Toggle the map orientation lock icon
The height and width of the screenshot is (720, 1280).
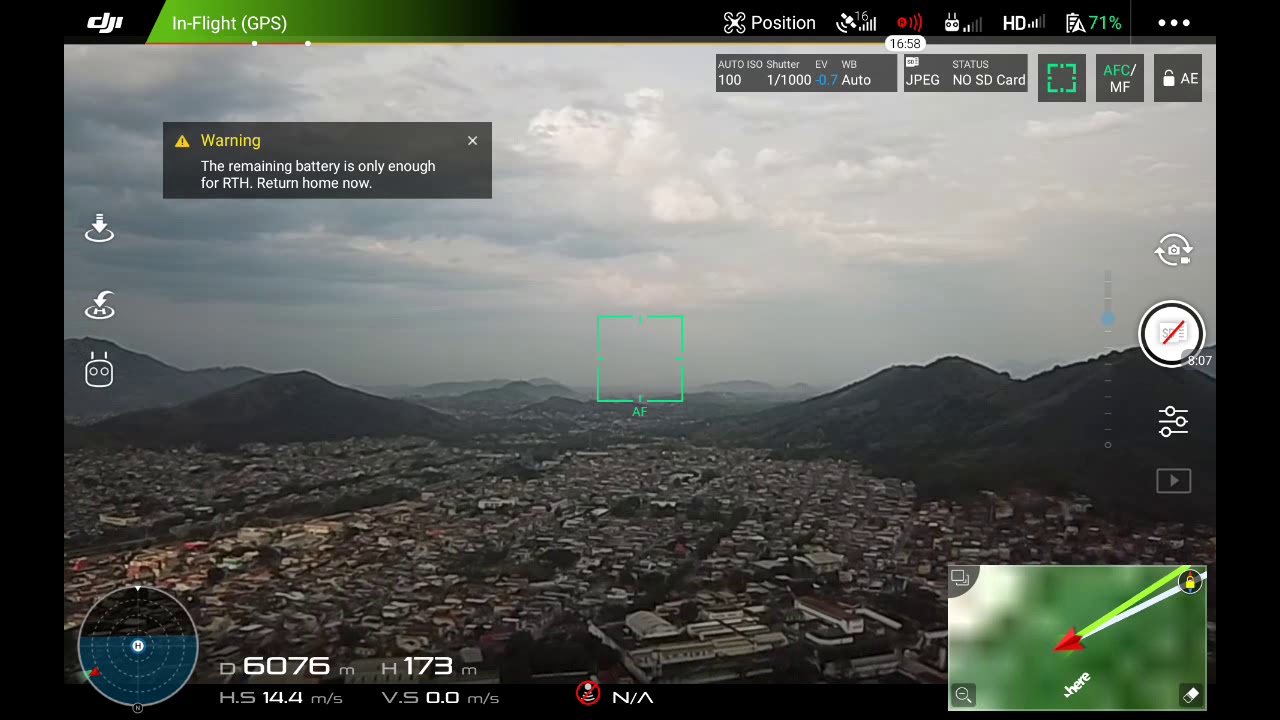coord(1190,582)
